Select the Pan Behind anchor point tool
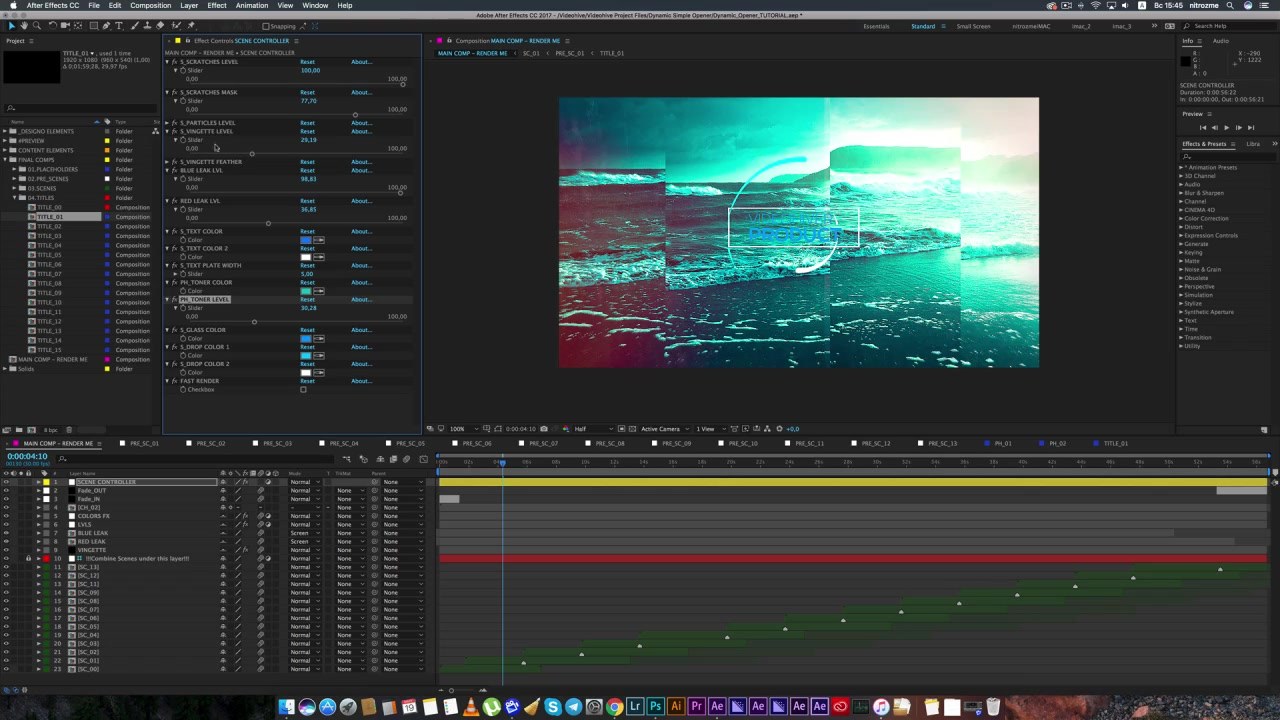1280x720 pixels. click(x=78, y=26)
